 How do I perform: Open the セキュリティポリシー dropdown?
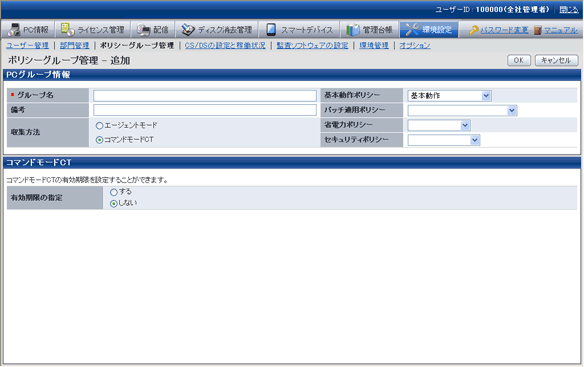pos(444,140)
